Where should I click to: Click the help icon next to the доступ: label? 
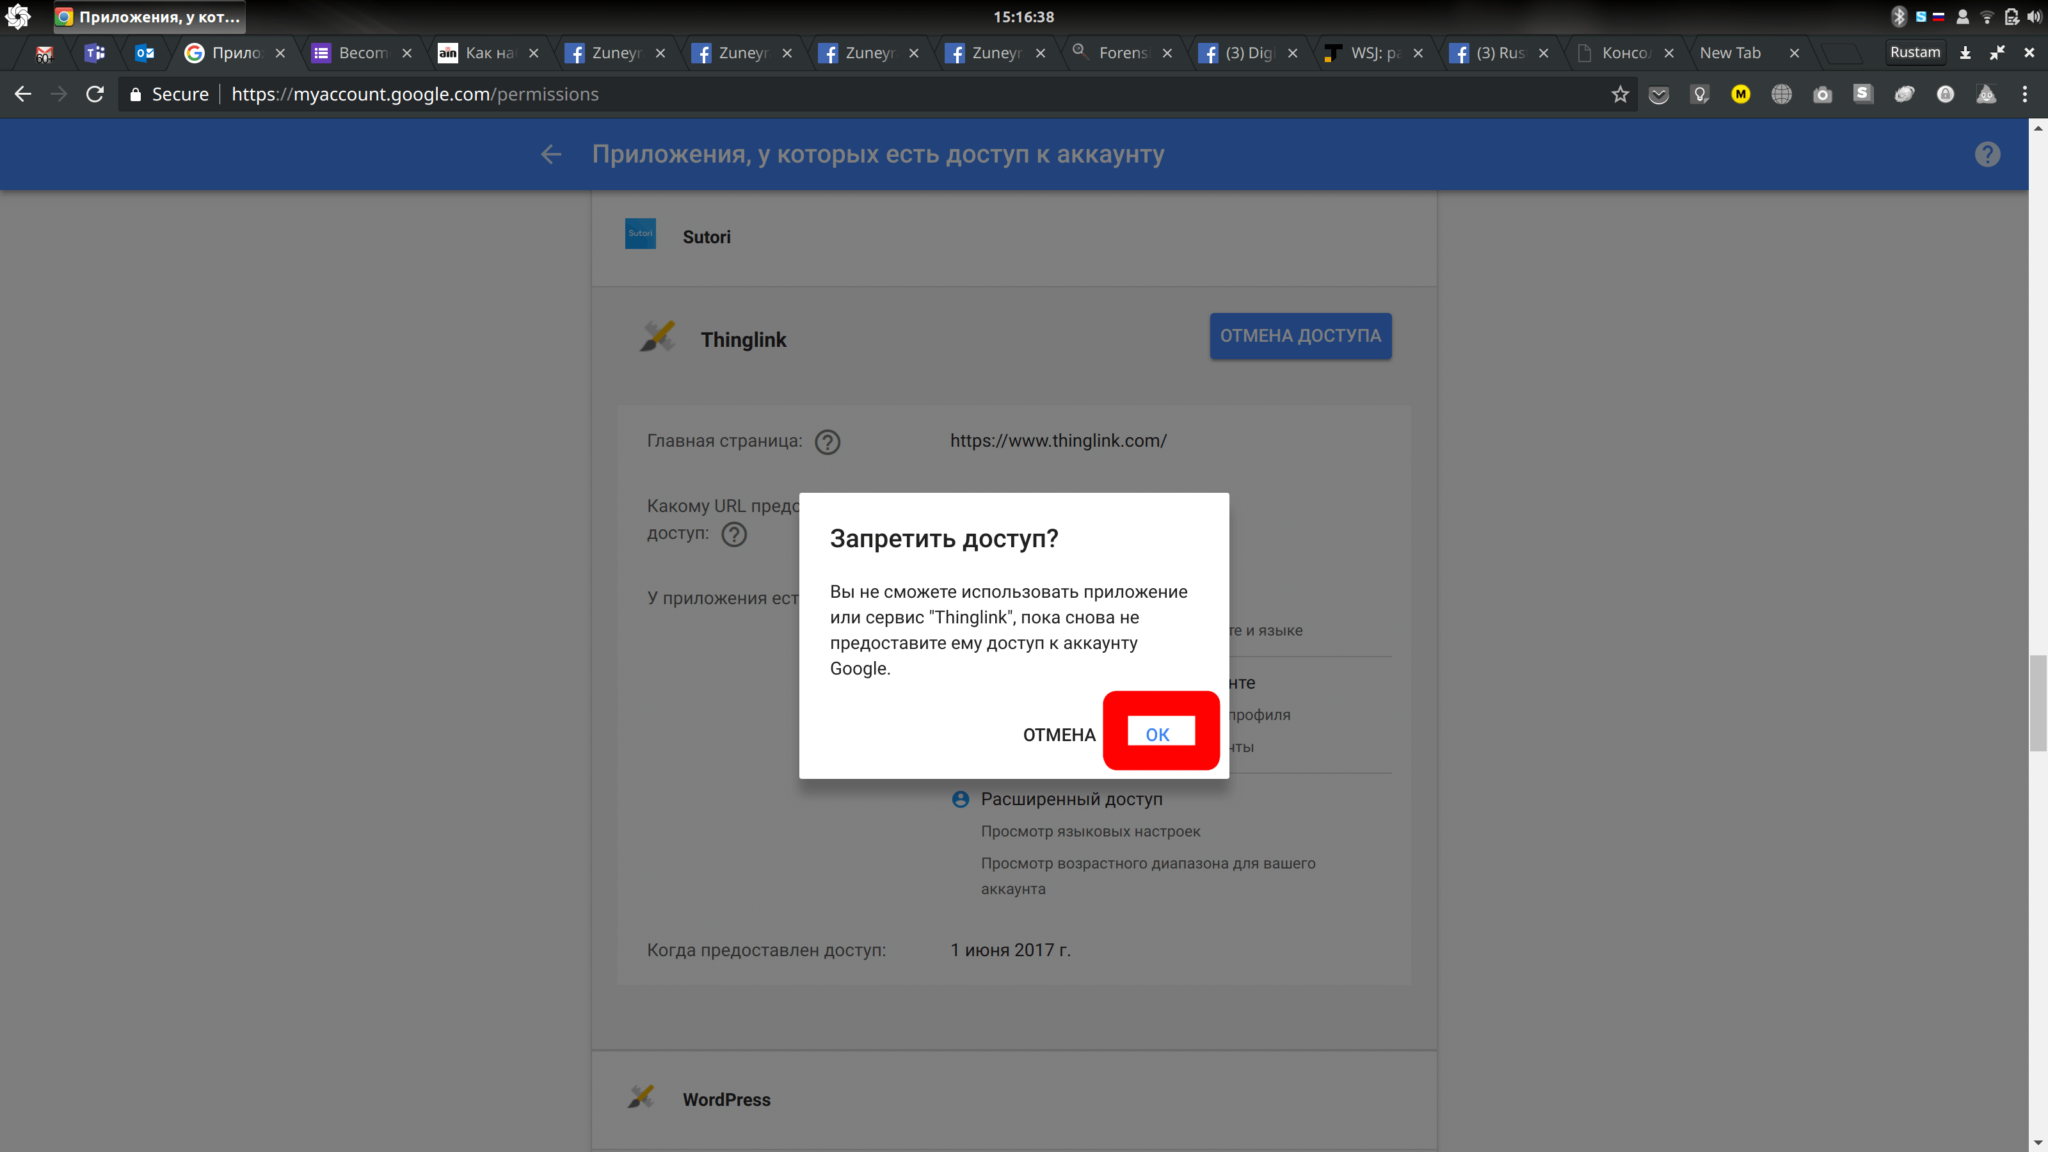[734, 534]
